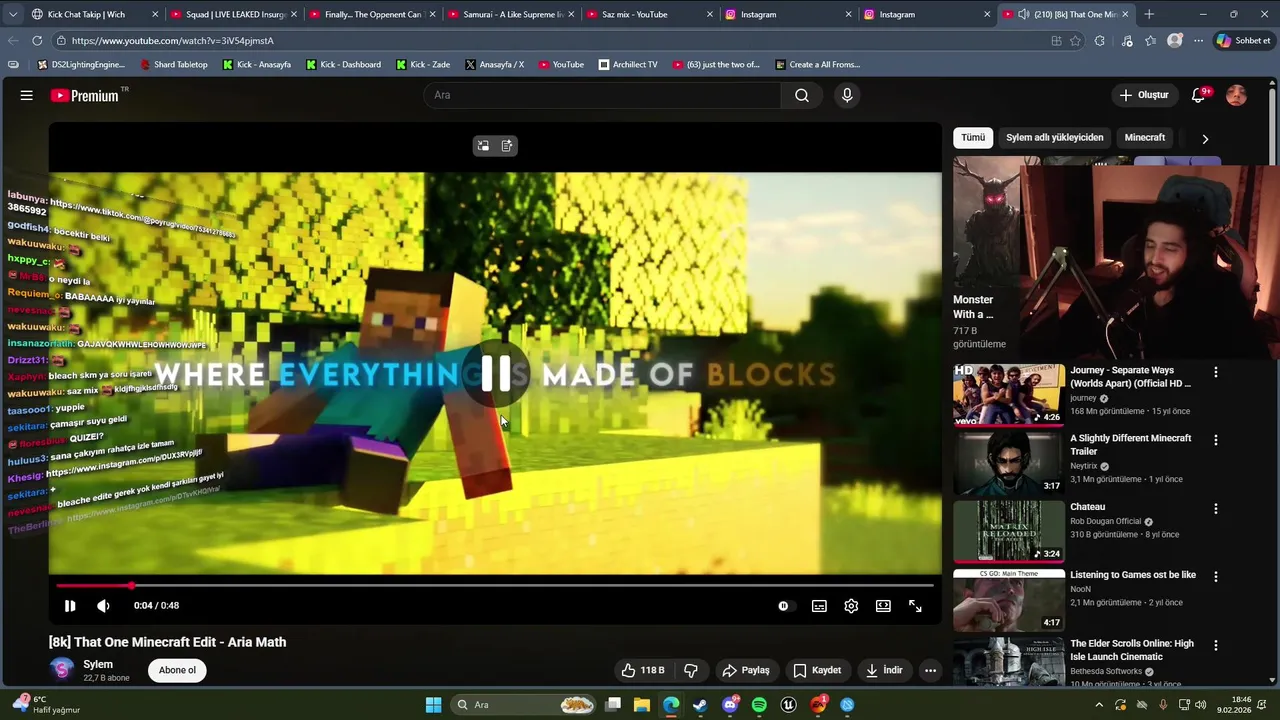The image size is (1280, 720).
Task: Like the video with 118 B likes
Action: (x=643, y=670)
